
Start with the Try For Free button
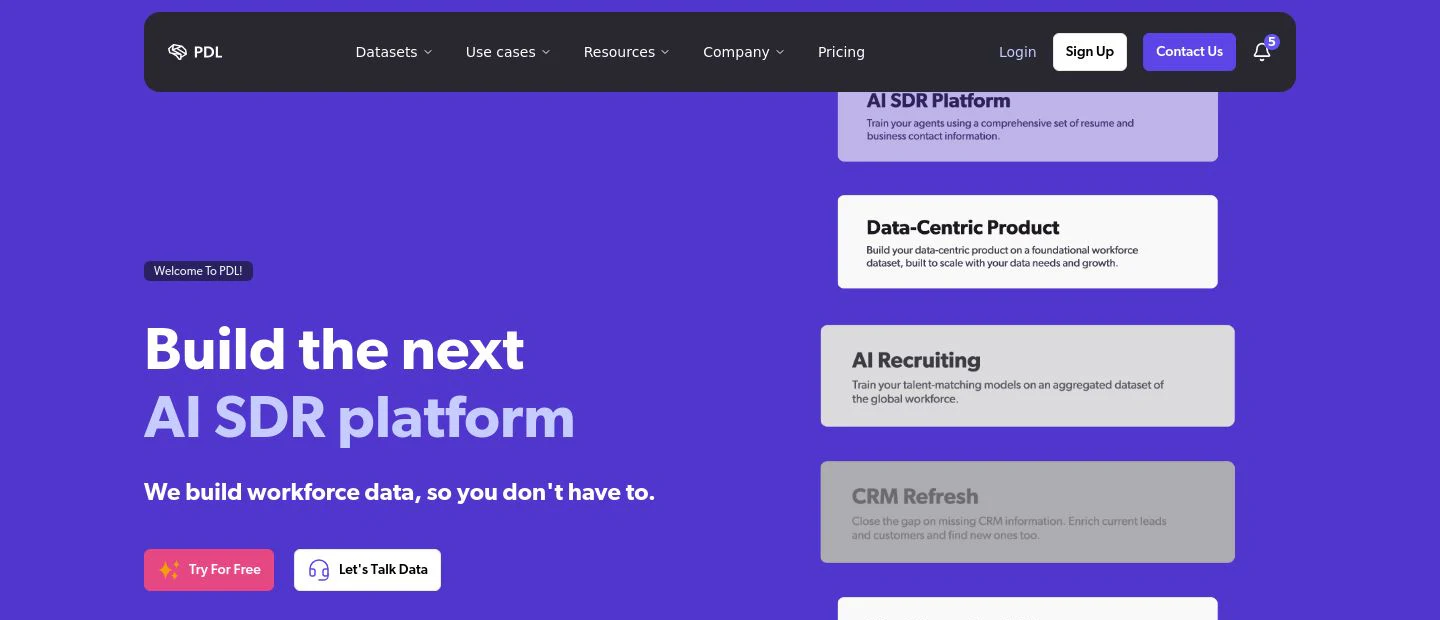(x=209, y=570)
